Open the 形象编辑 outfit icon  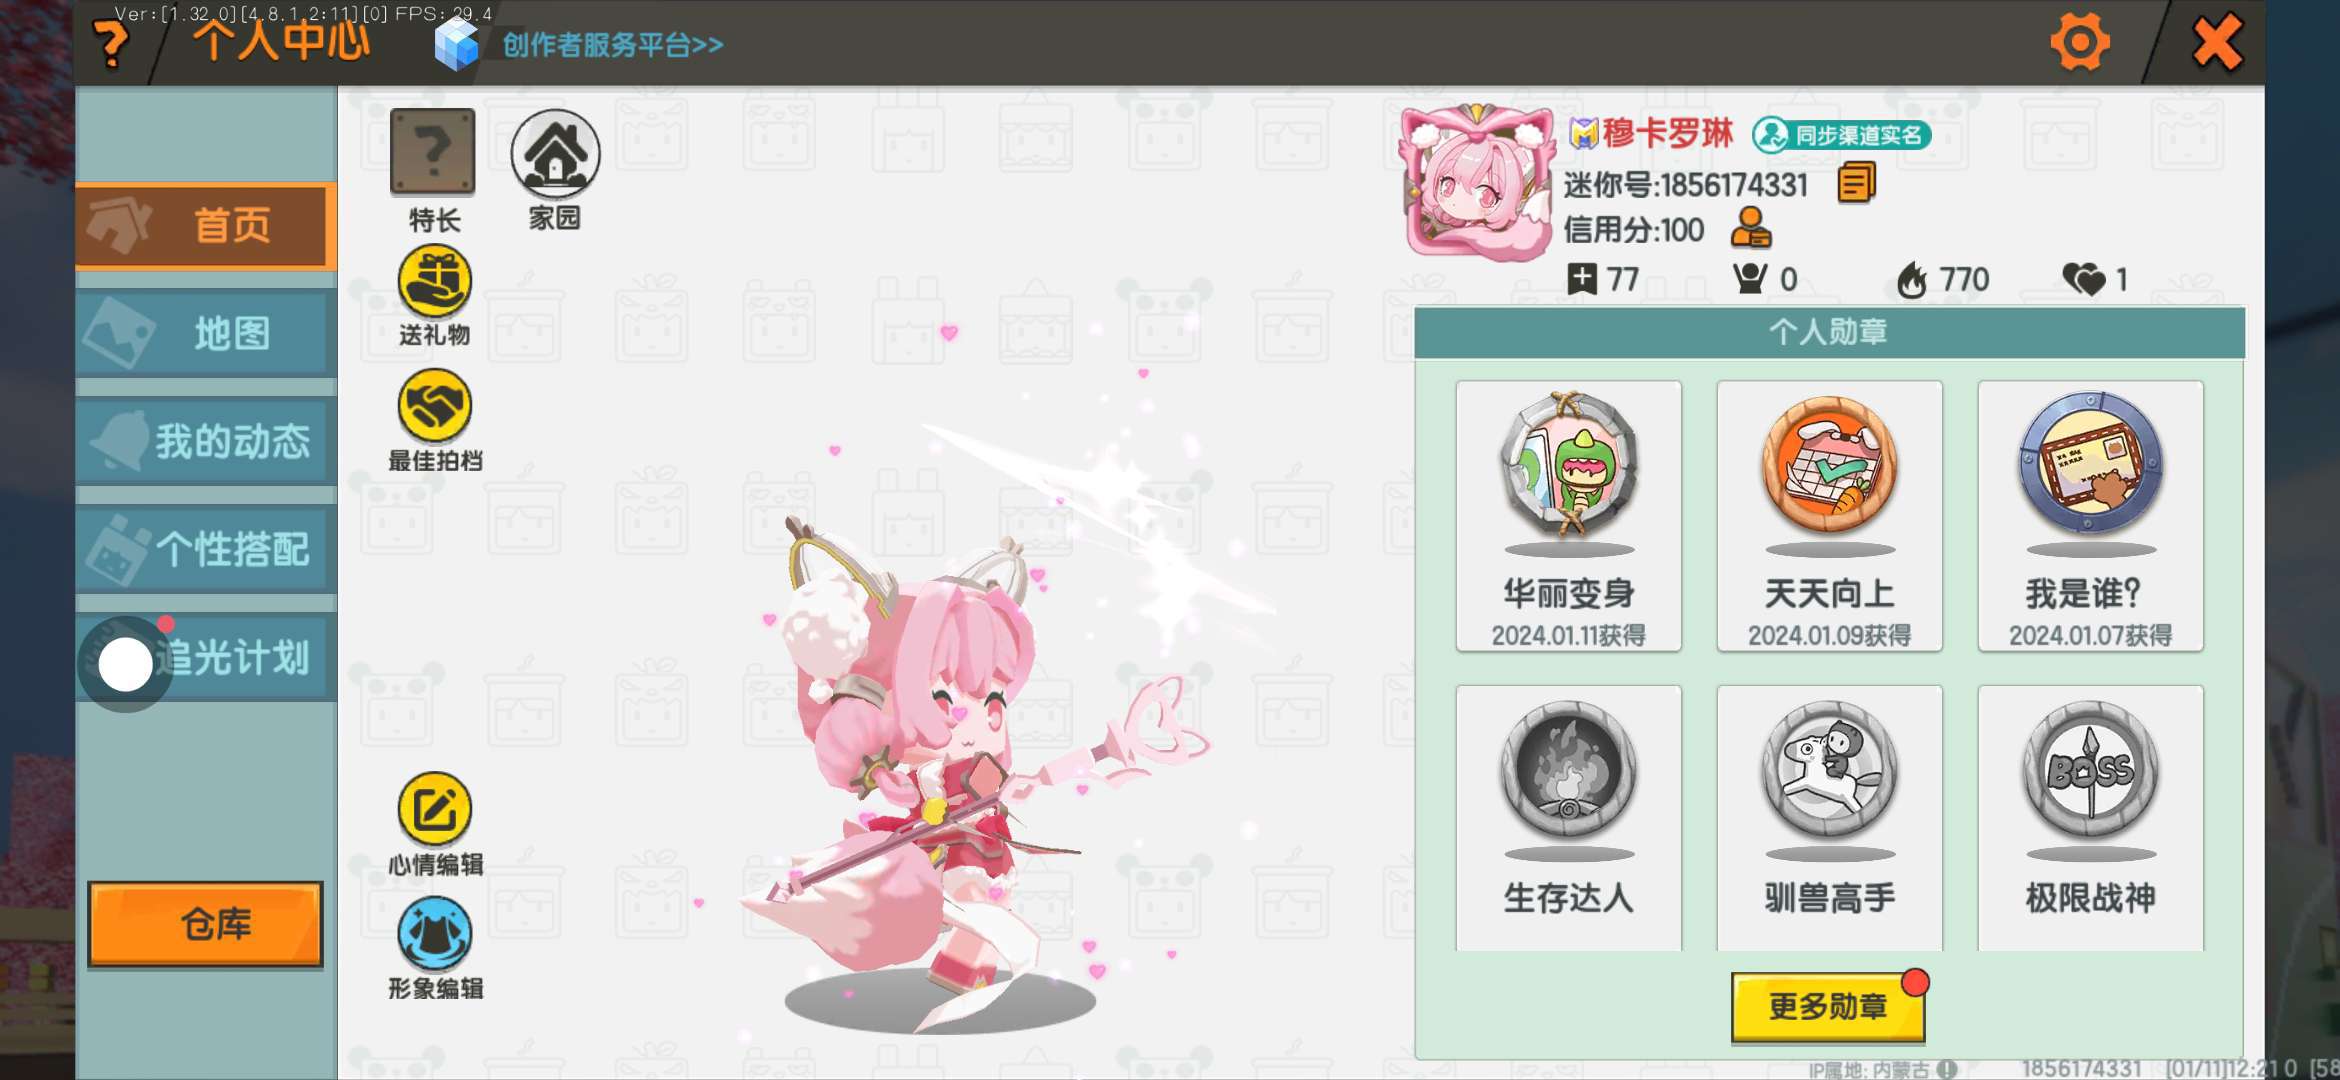pos(435,933)
